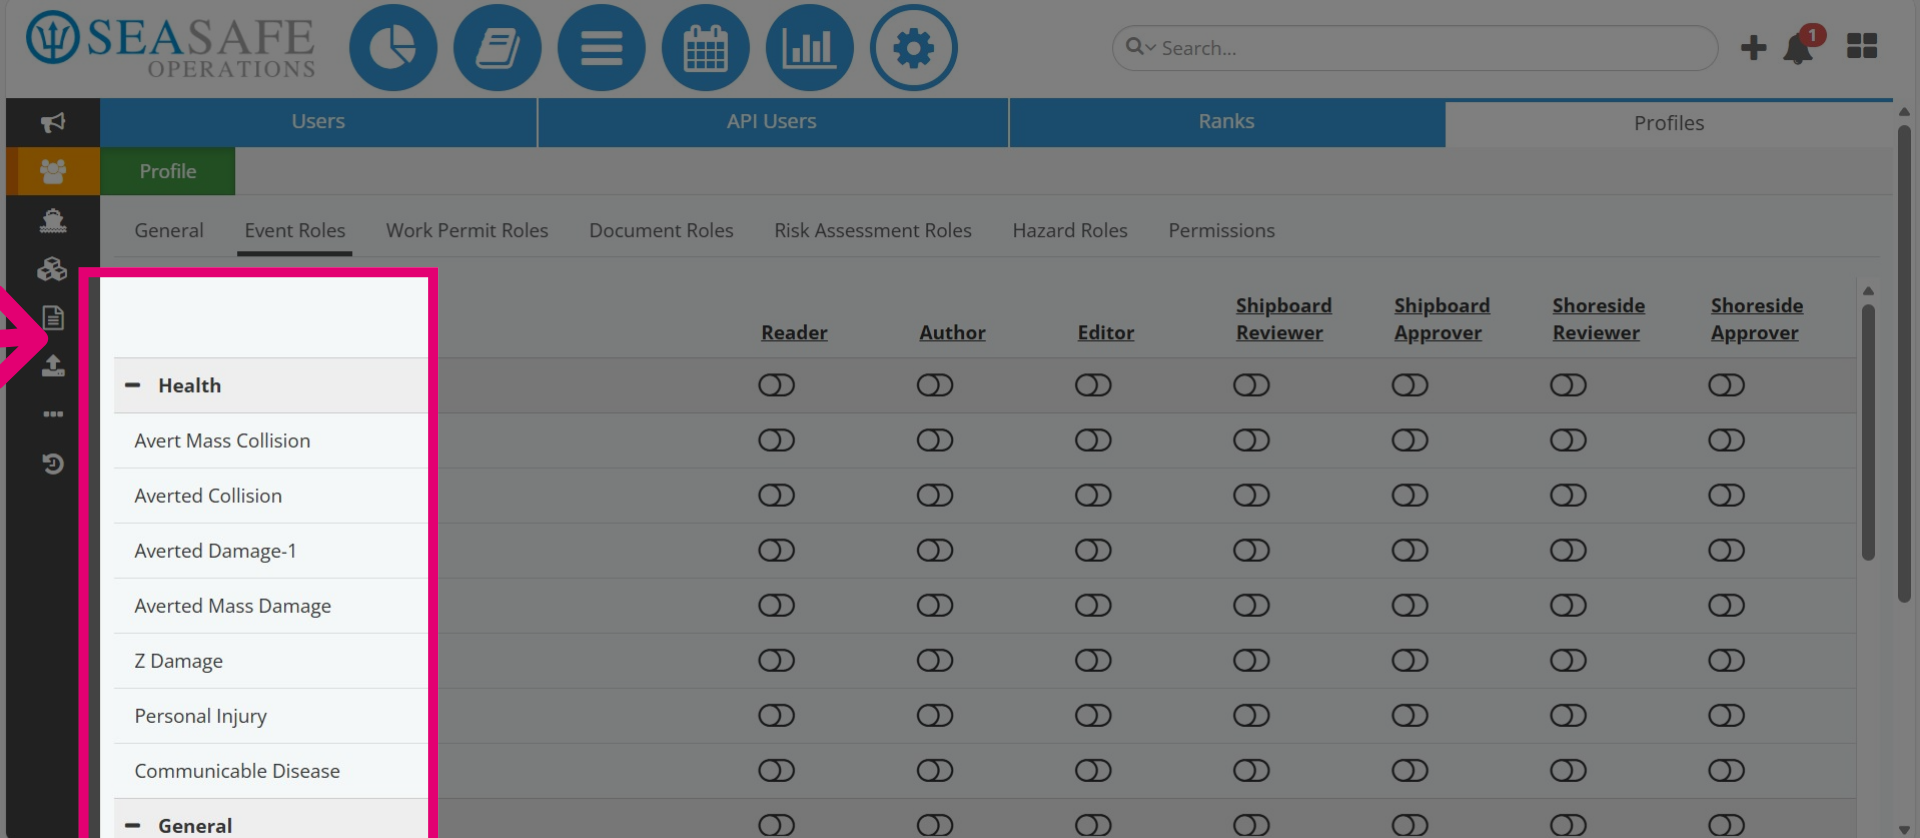Screen dimensions: 1920x838
Task: Click the document sidebar icon
Action: pos(53,318)
